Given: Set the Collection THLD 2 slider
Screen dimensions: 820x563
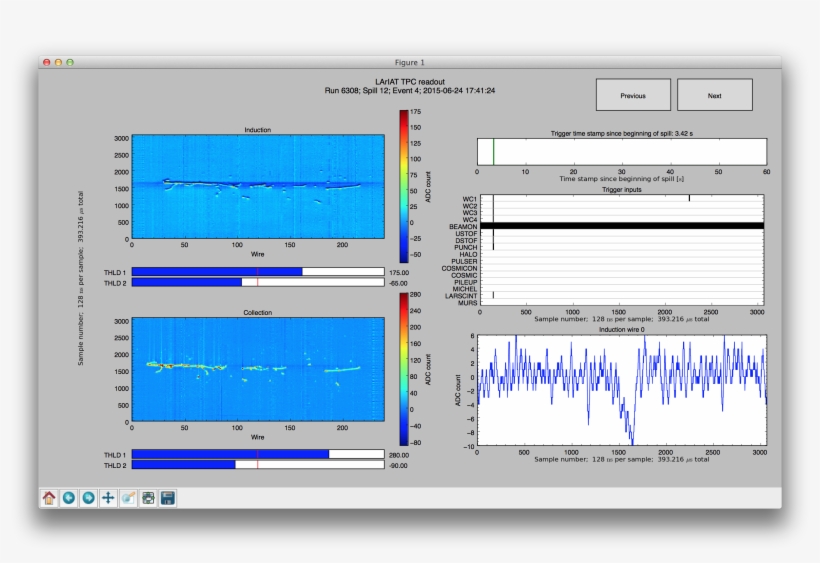Looking at the screenshot, I should [x=257, y=465].
